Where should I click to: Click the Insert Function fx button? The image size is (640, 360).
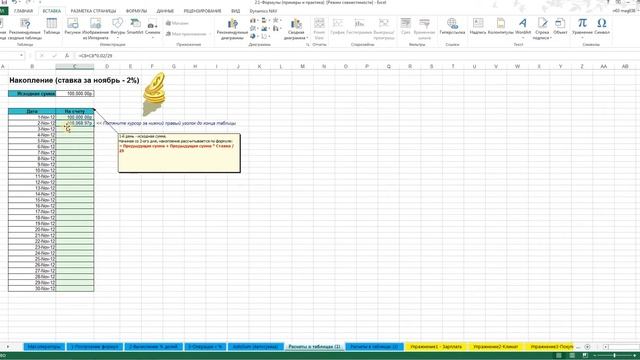67,56
